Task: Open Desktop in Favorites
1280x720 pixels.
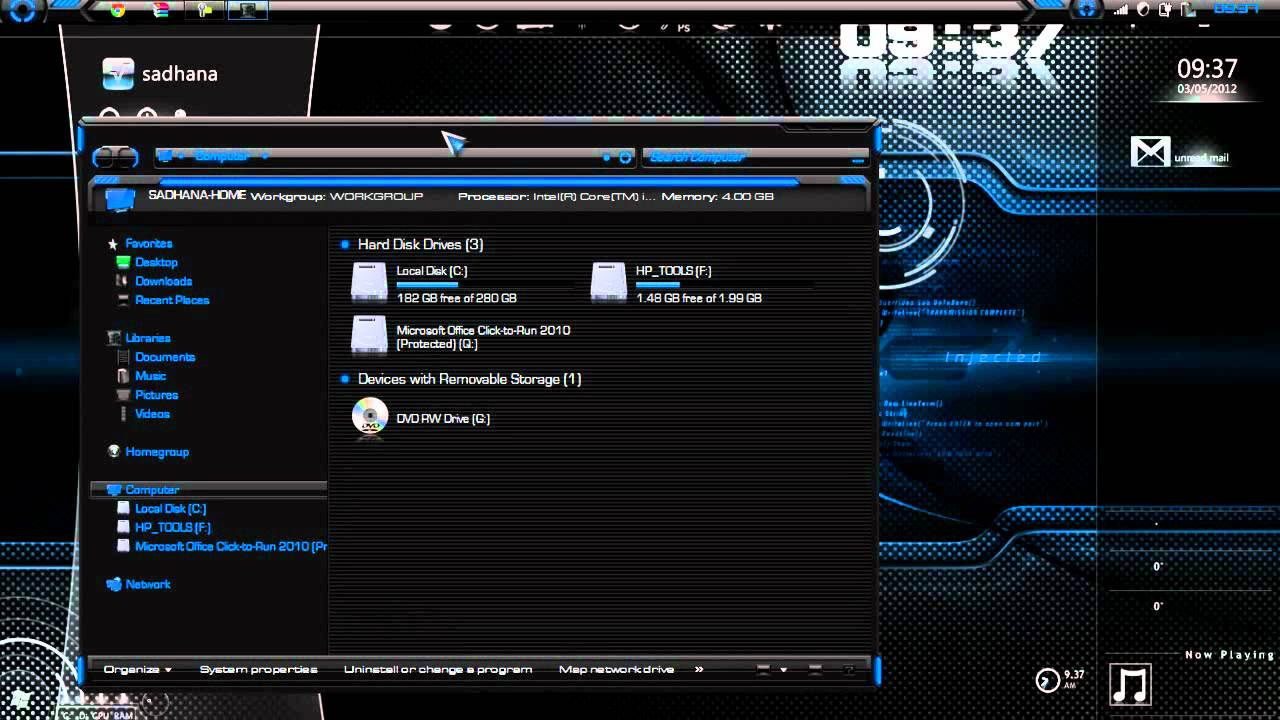Action: (x=156, y=262)
